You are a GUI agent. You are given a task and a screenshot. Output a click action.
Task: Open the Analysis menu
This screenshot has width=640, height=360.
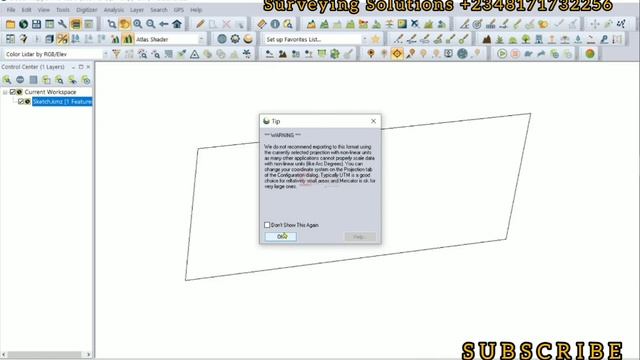point(114,10)
